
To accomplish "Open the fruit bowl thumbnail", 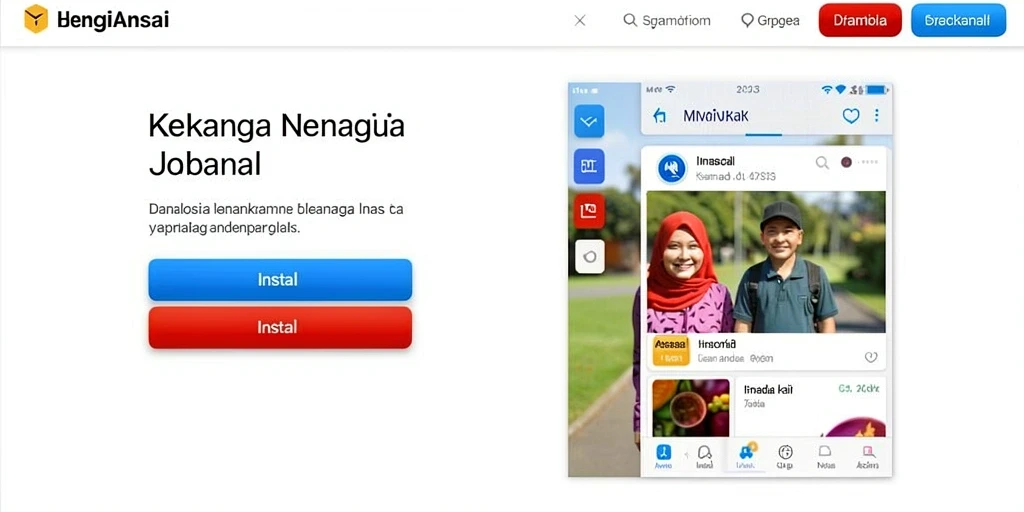I will [691, 408].
